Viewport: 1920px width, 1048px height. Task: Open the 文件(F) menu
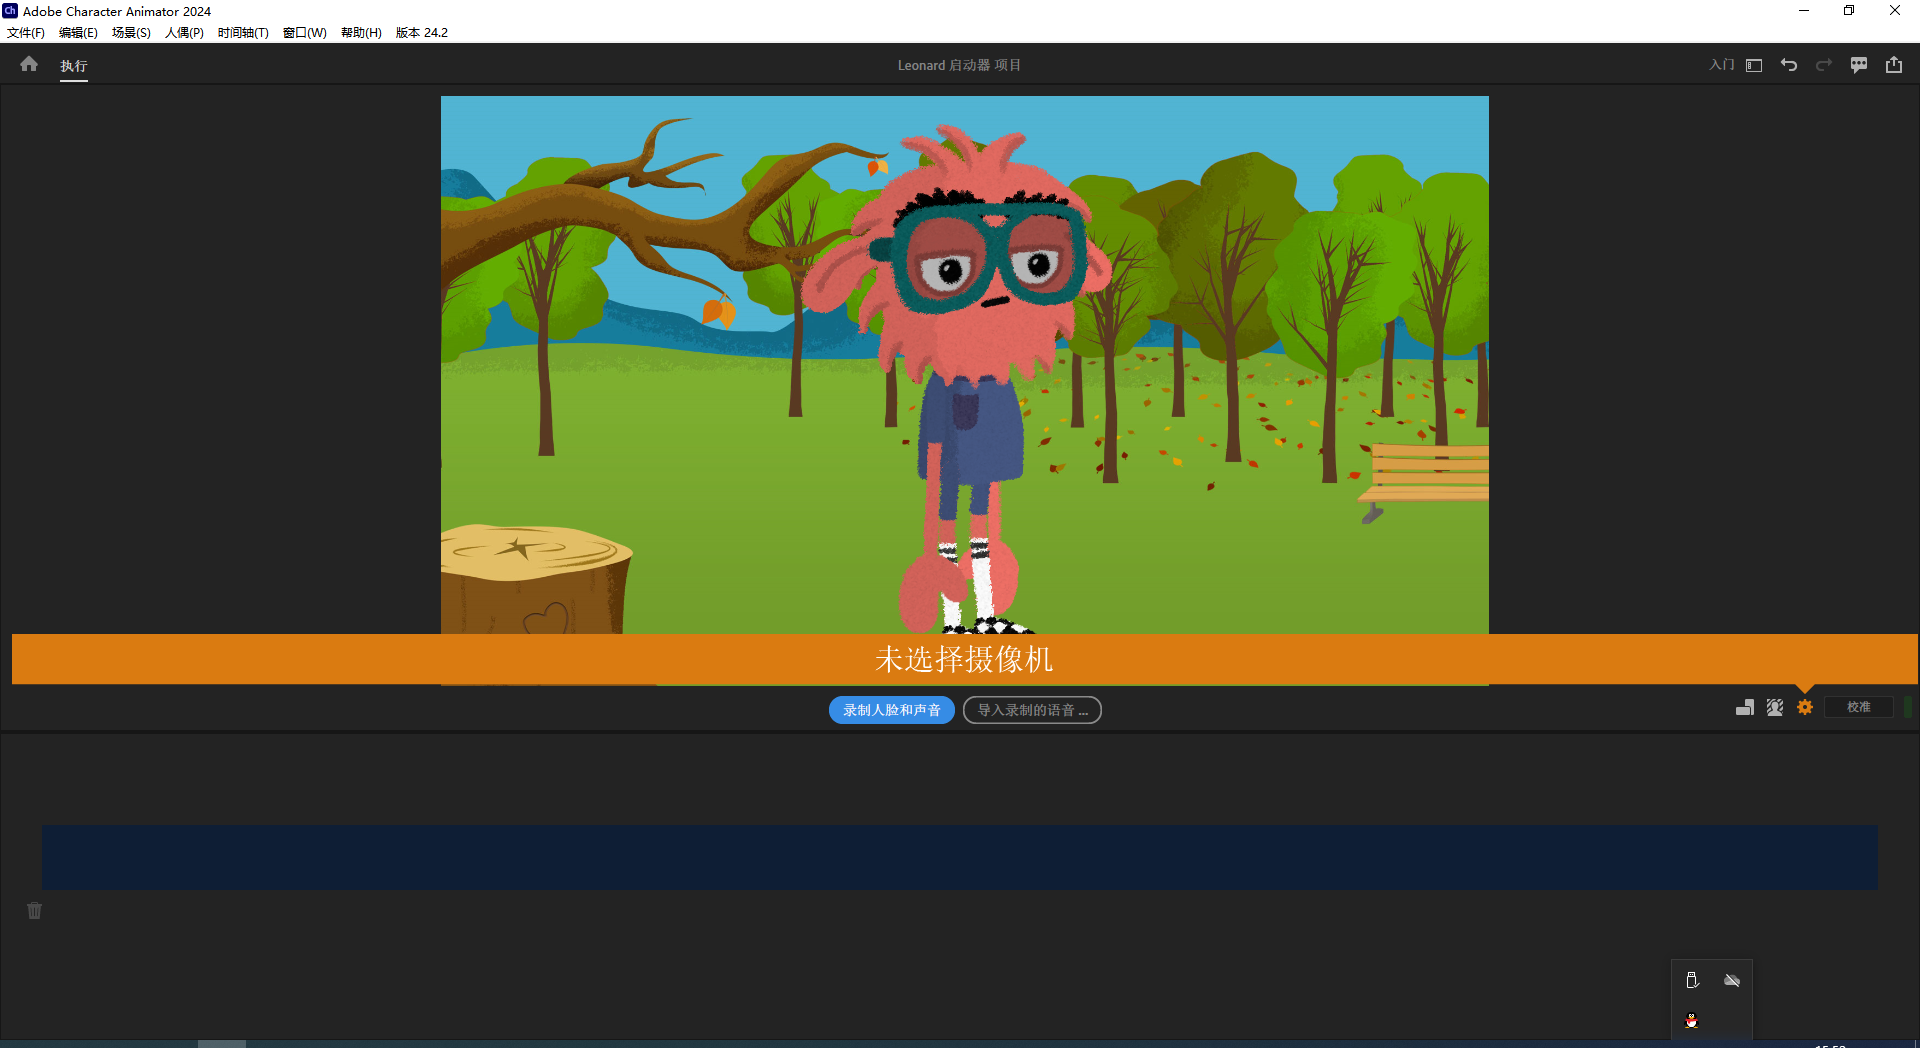[26, 33]
